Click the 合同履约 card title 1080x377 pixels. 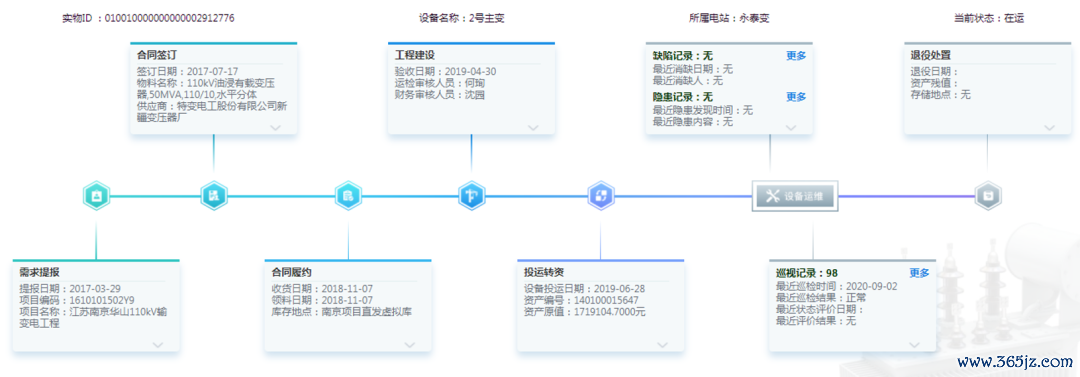tap(292, 273)
